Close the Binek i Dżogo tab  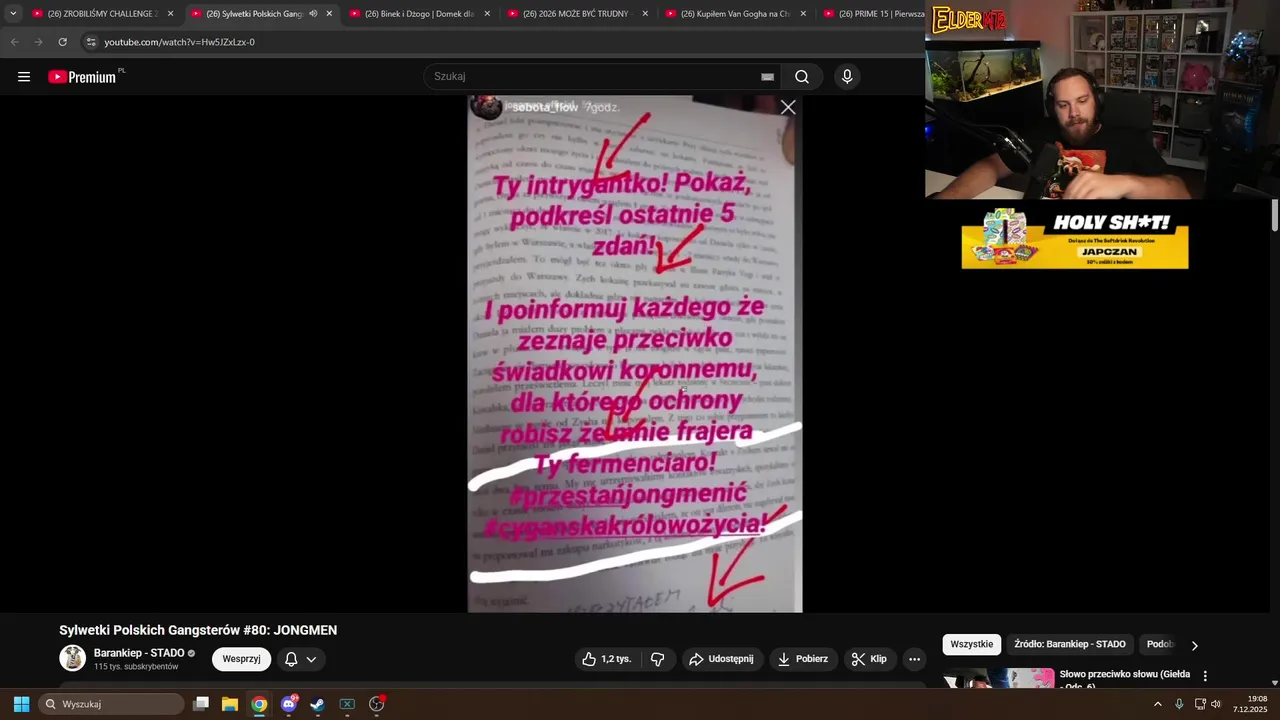(x=487, y=14)
